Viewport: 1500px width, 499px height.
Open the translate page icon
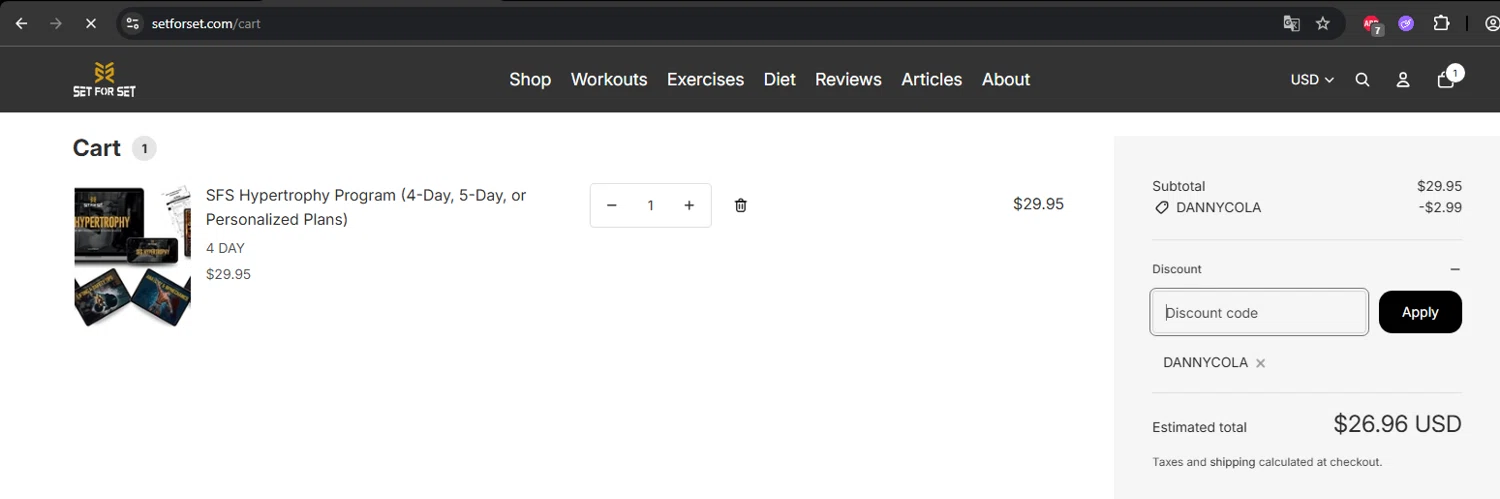[1291, 23]
